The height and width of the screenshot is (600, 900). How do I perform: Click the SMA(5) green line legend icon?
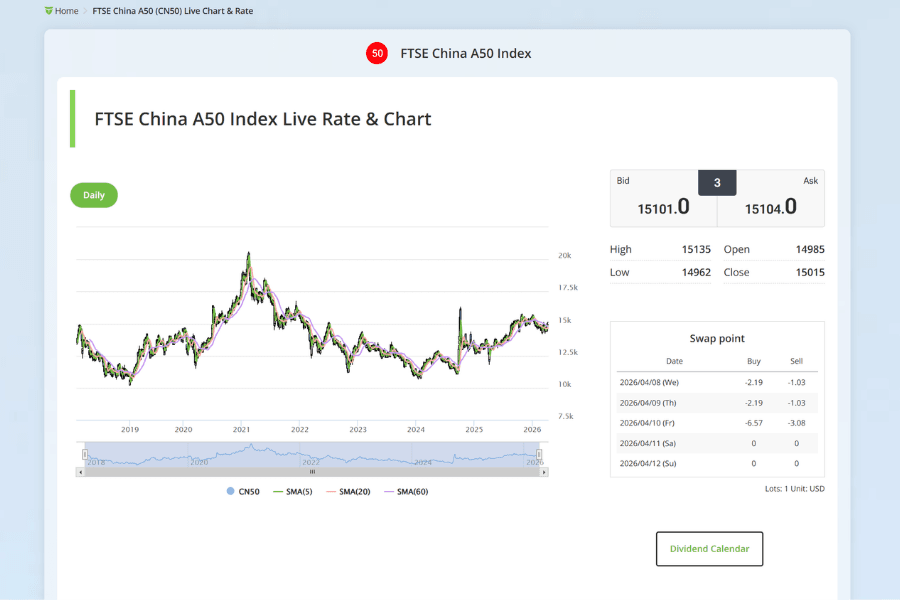[x=278, y=491]
